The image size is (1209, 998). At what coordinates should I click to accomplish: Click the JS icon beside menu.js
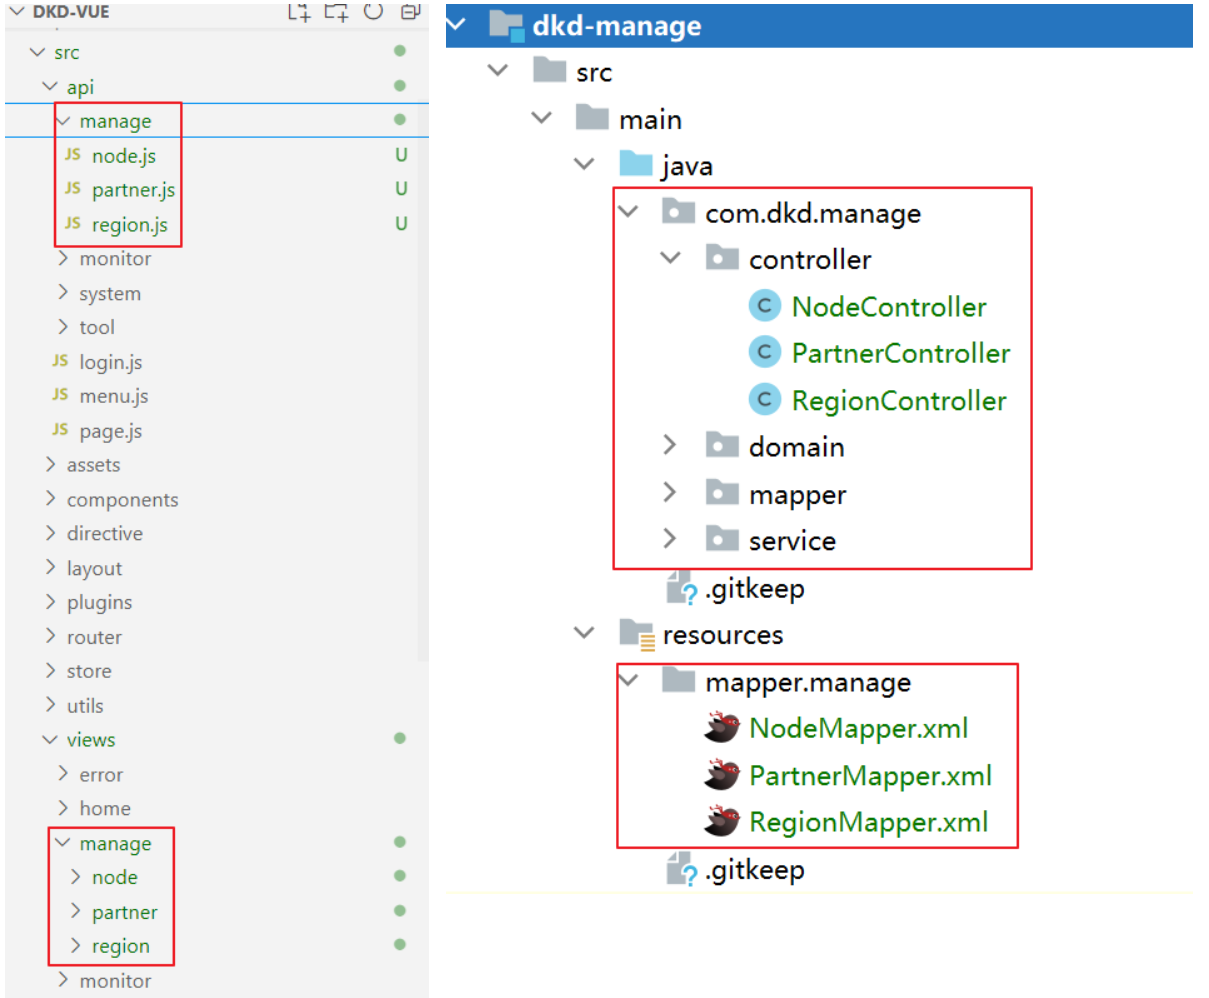click(x=60, y=395)
